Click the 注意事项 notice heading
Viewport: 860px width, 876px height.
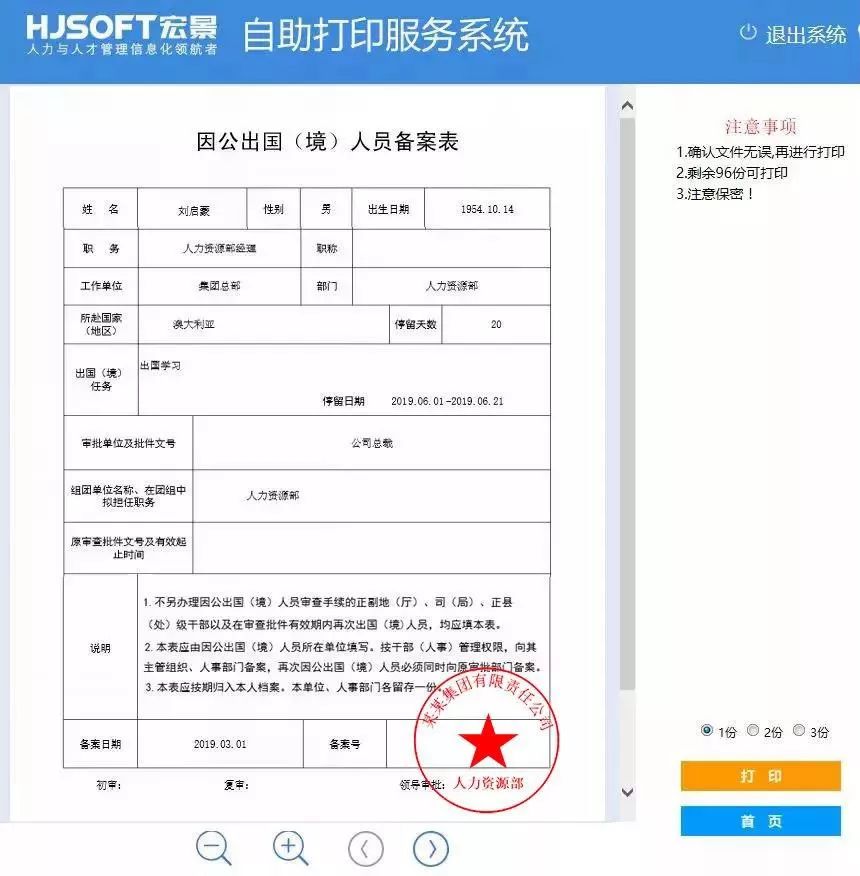click(760, 124)
